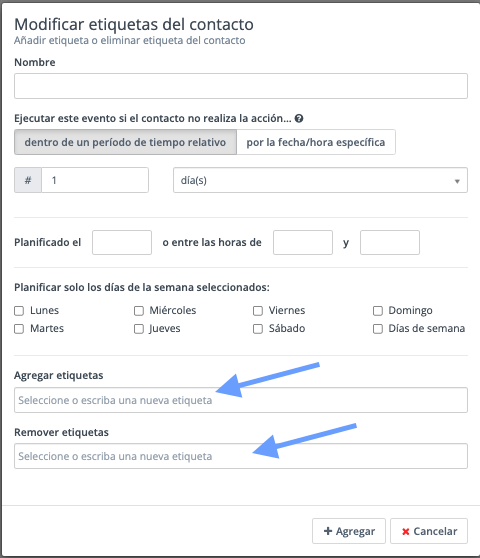Check the Lunes checkbox
This screenshot has width=480, height=558.
[19, 311]
